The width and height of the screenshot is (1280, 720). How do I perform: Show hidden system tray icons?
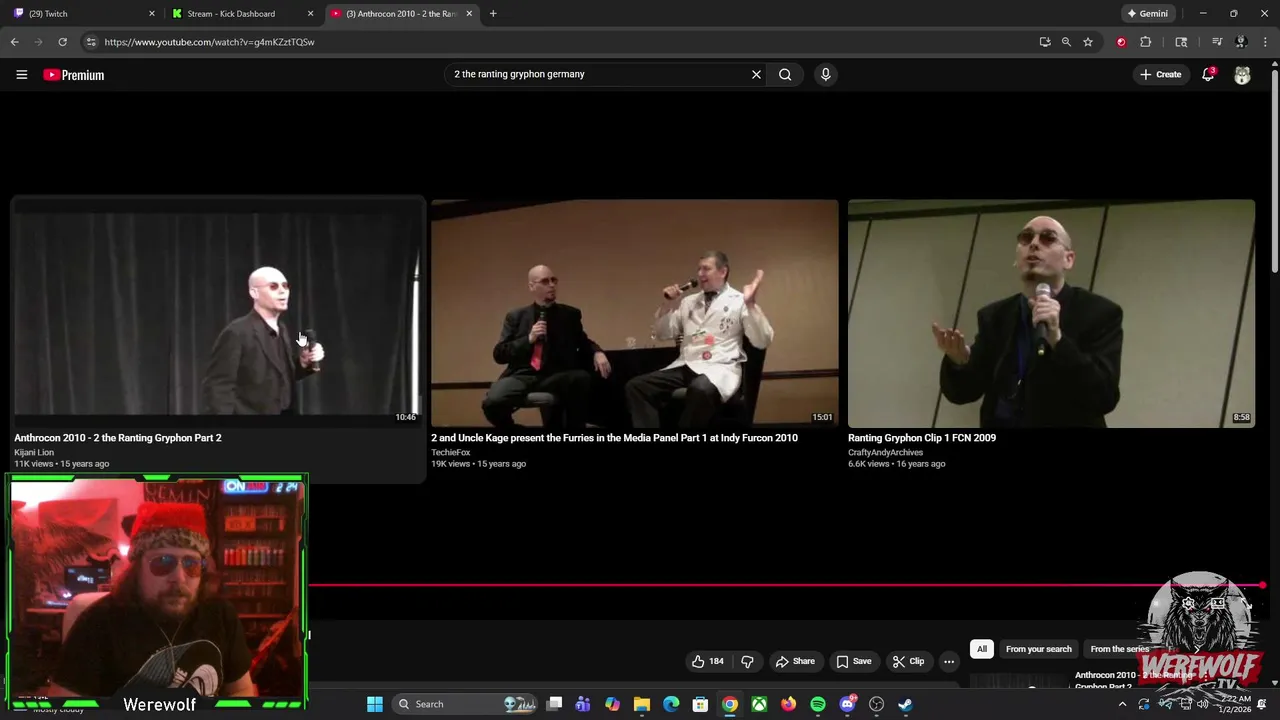1122,704
